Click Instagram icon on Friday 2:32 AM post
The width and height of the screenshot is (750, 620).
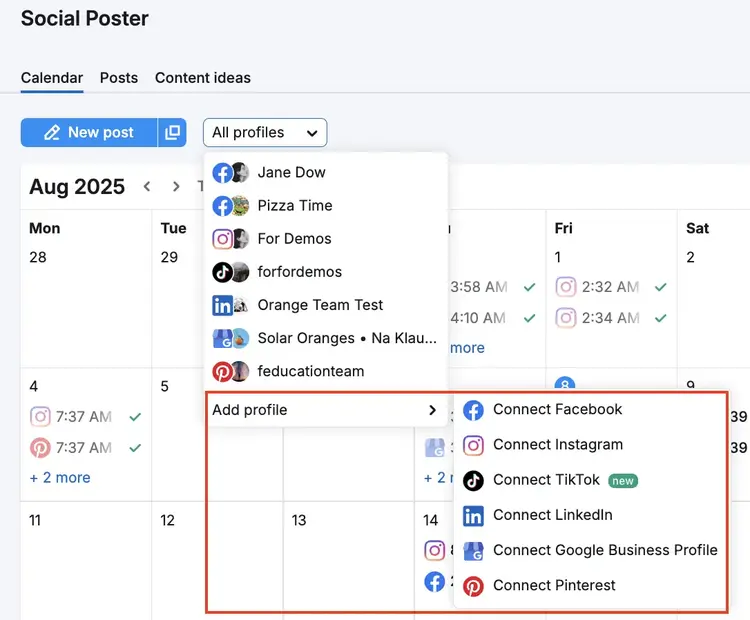point(565,287)
